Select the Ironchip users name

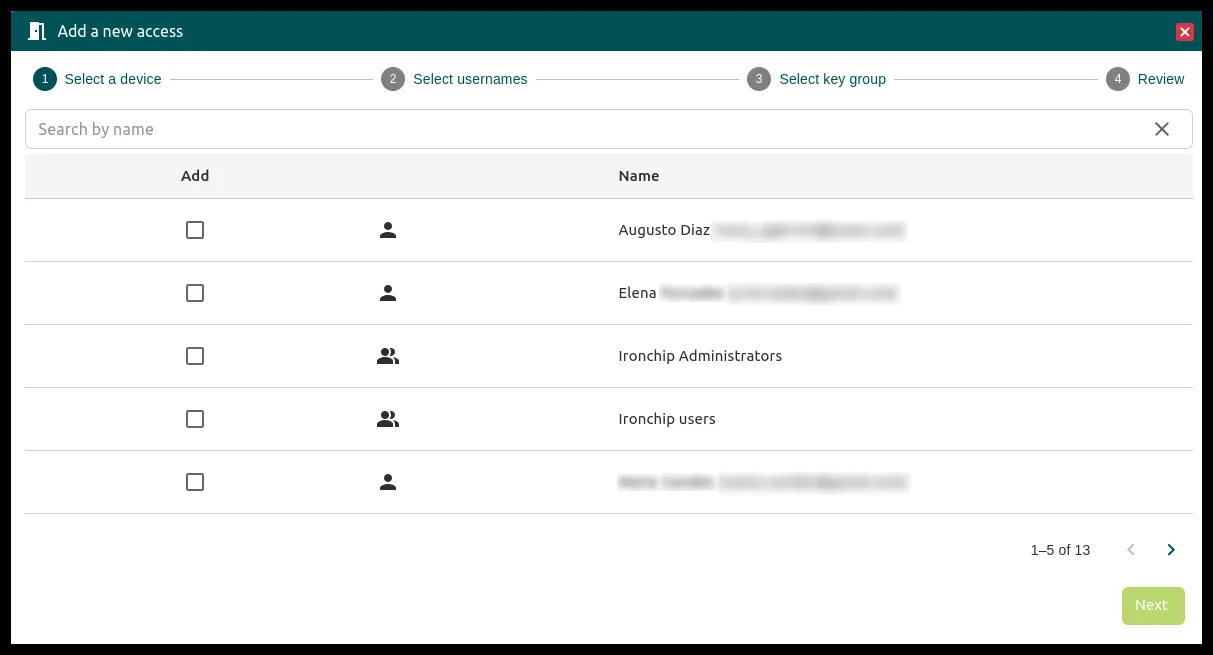click(667, 419)
